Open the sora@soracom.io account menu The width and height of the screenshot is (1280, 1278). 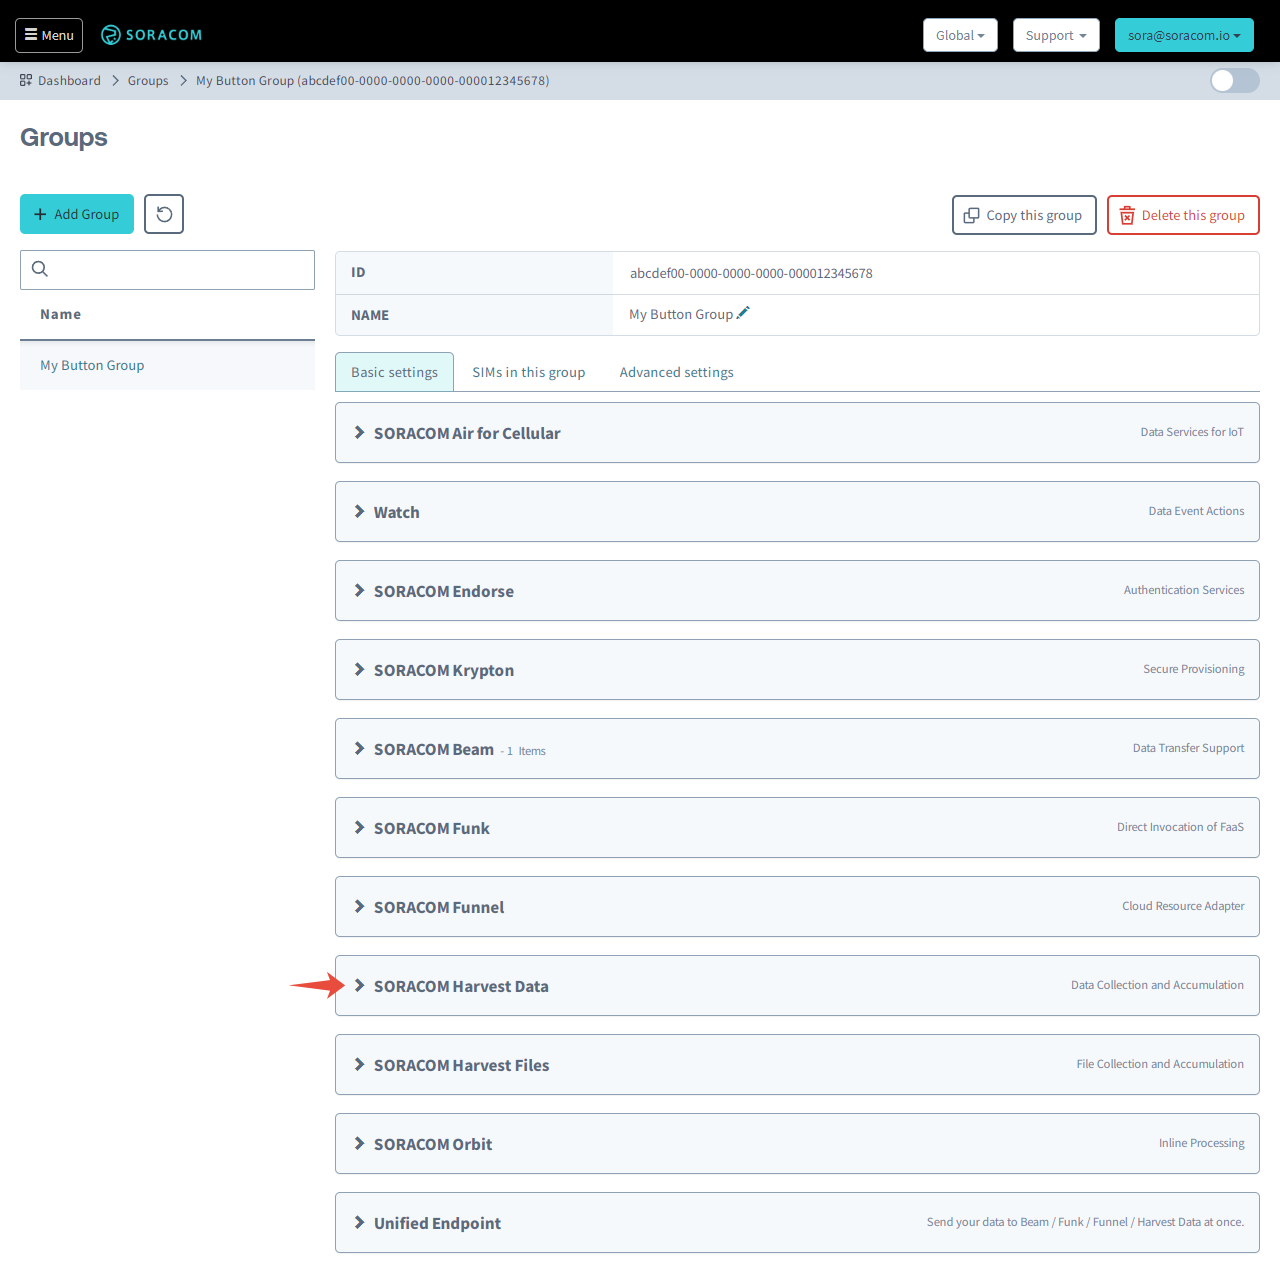click(1184, 35)
